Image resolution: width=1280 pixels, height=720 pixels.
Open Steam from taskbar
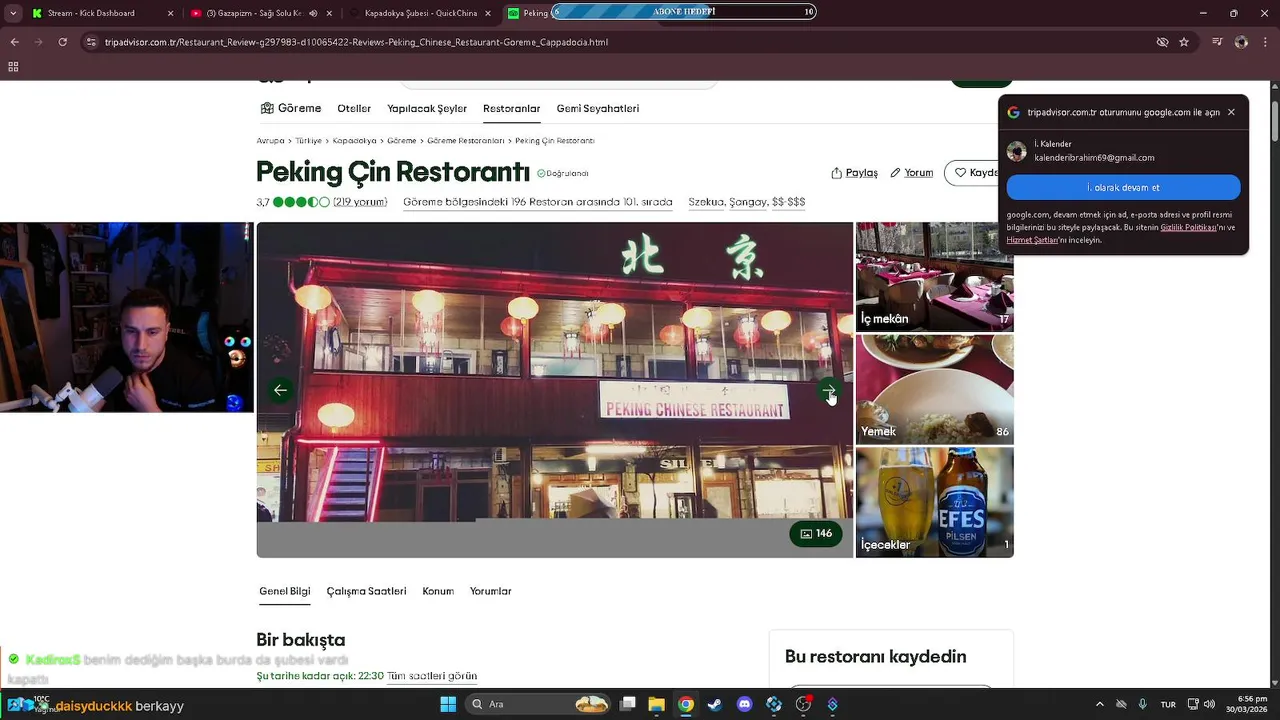[x=714, y=704]
